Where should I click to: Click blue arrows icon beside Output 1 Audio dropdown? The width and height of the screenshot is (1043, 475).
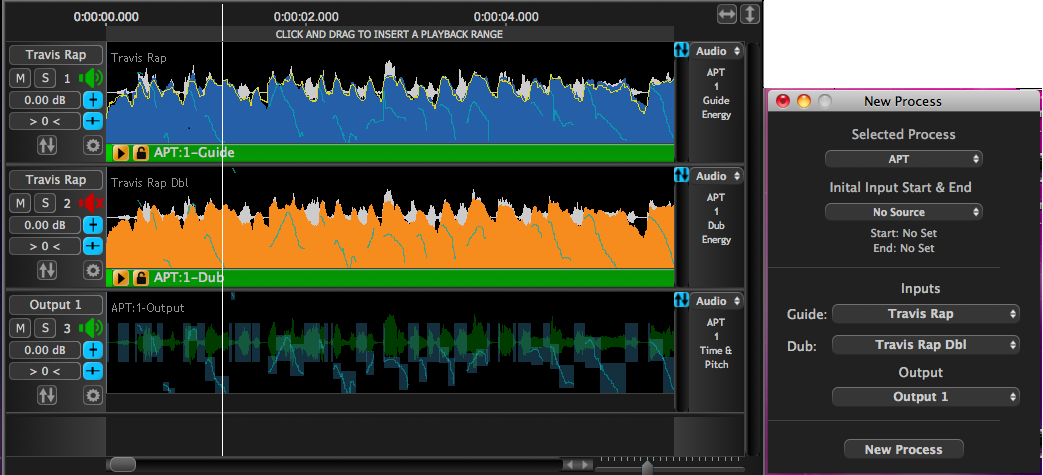pos(683,301)
